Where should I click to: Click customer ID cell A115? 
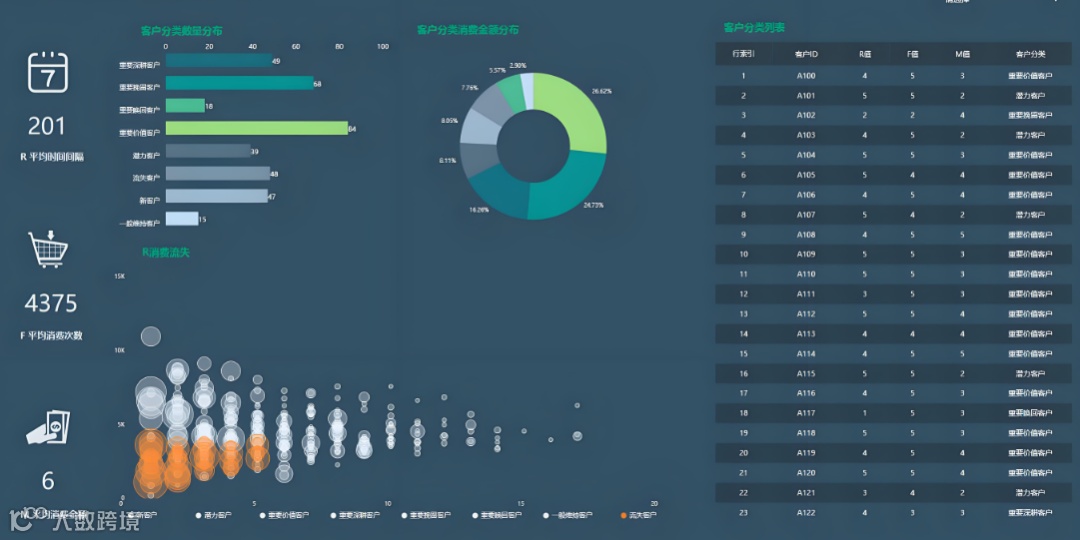(x=806, y=374)
